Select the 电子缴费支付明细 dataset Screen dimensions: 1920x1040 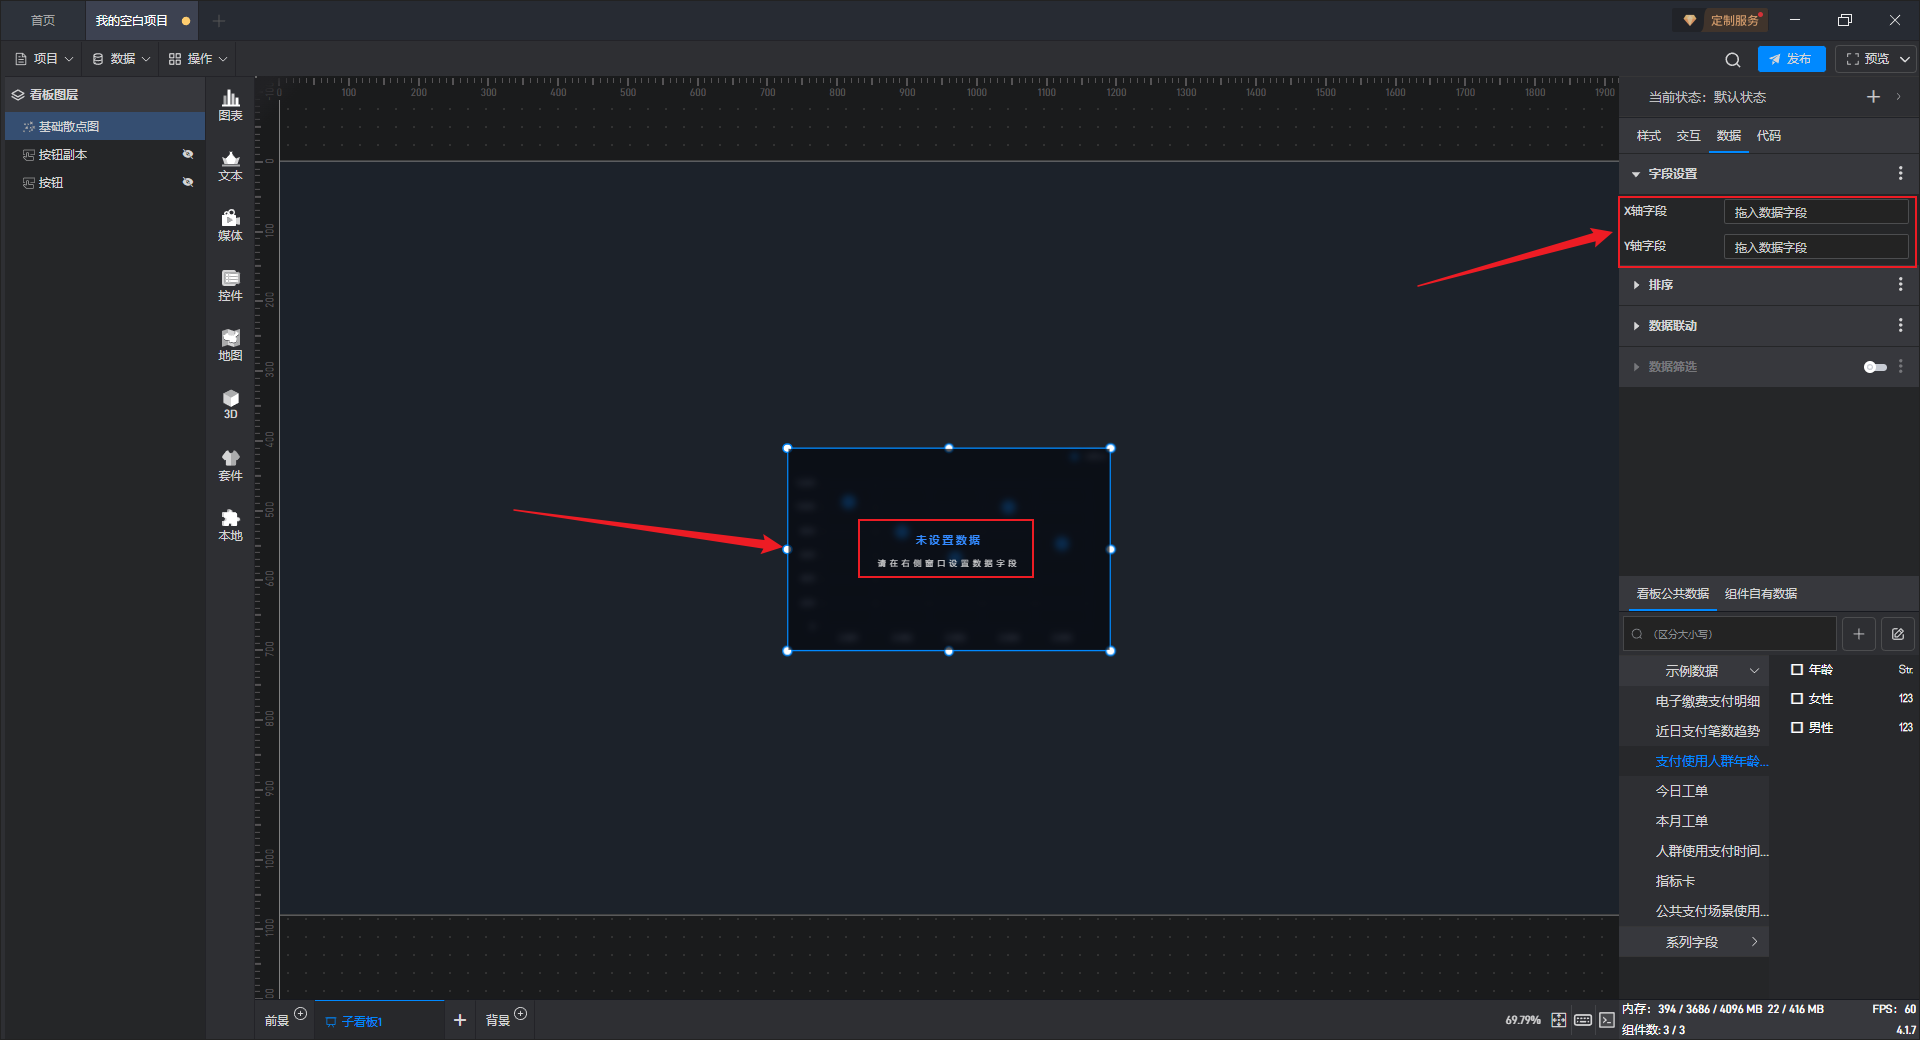click(x=1707, y=701)
